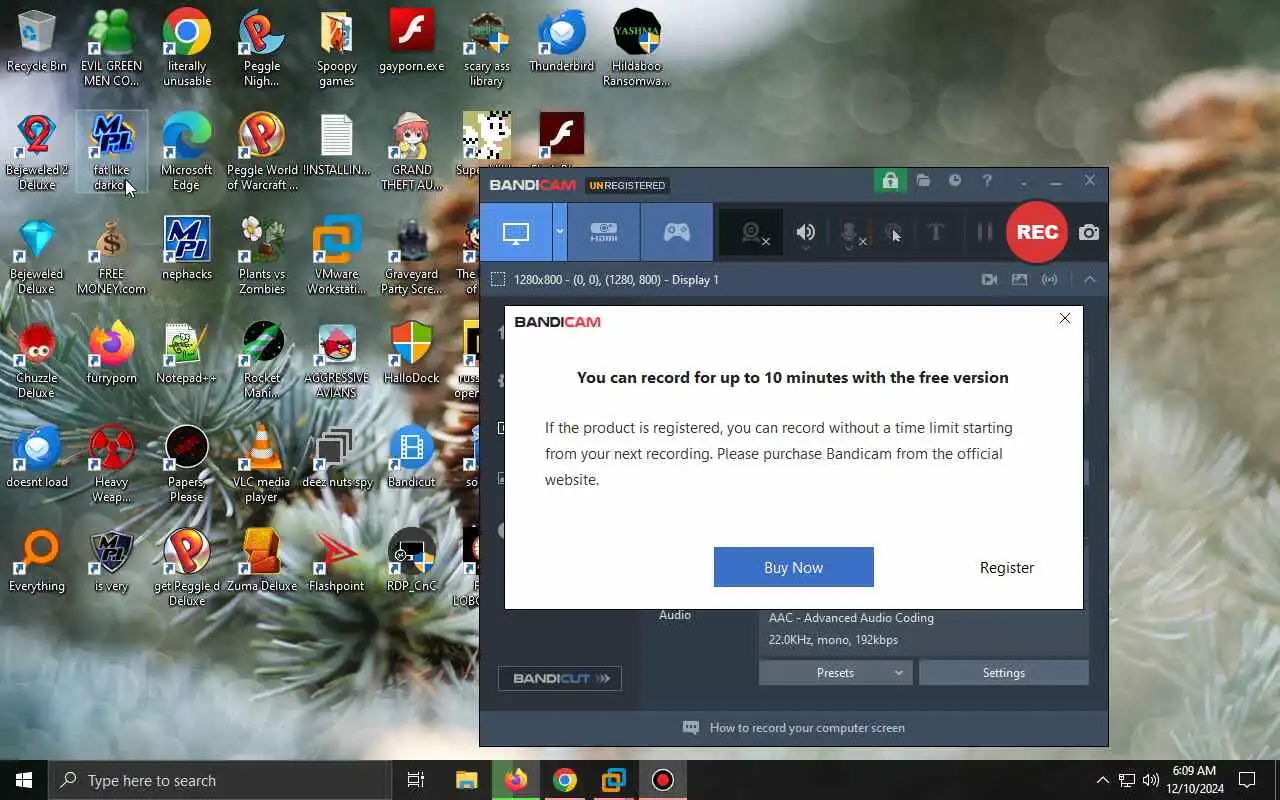Collapse Bandicam panel with chevron
Screen dimensions: 1280x800
[1090, 280]
